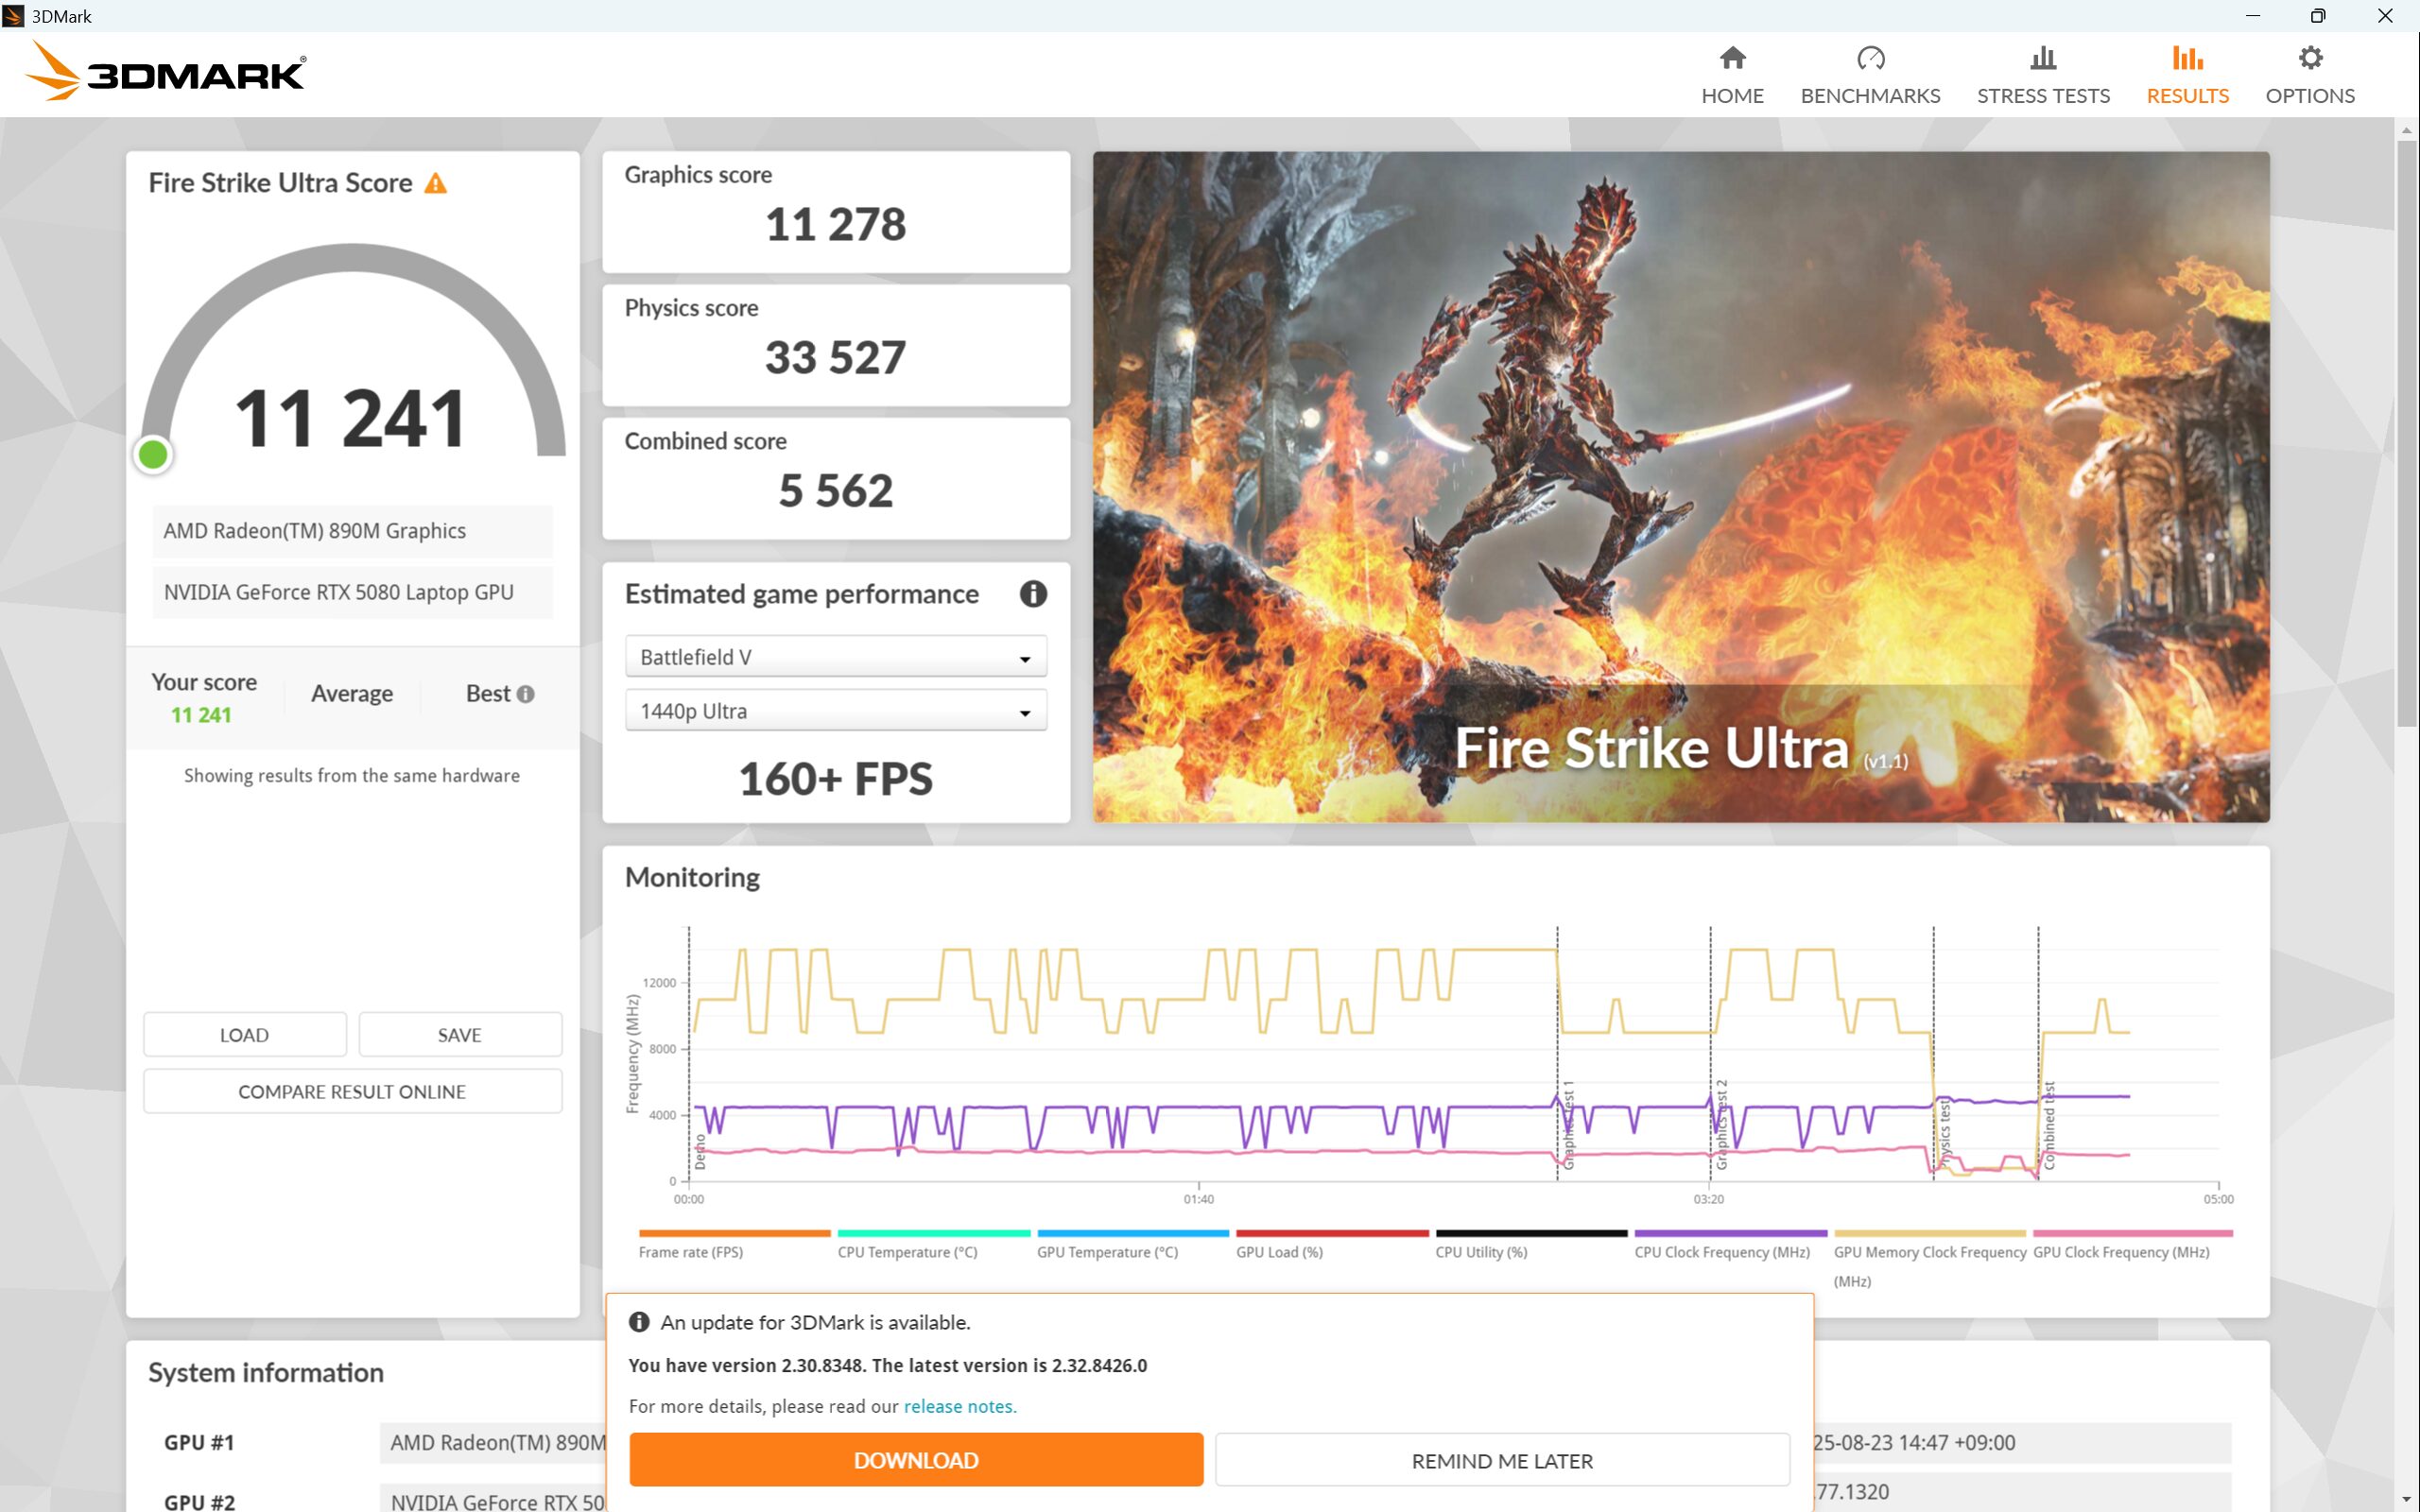Image resolution: width=2420 pixels, height=1512 pixels.
Task: Click the Graphics test 1 timeline marker
Action: click(x=1568, y=1125)
